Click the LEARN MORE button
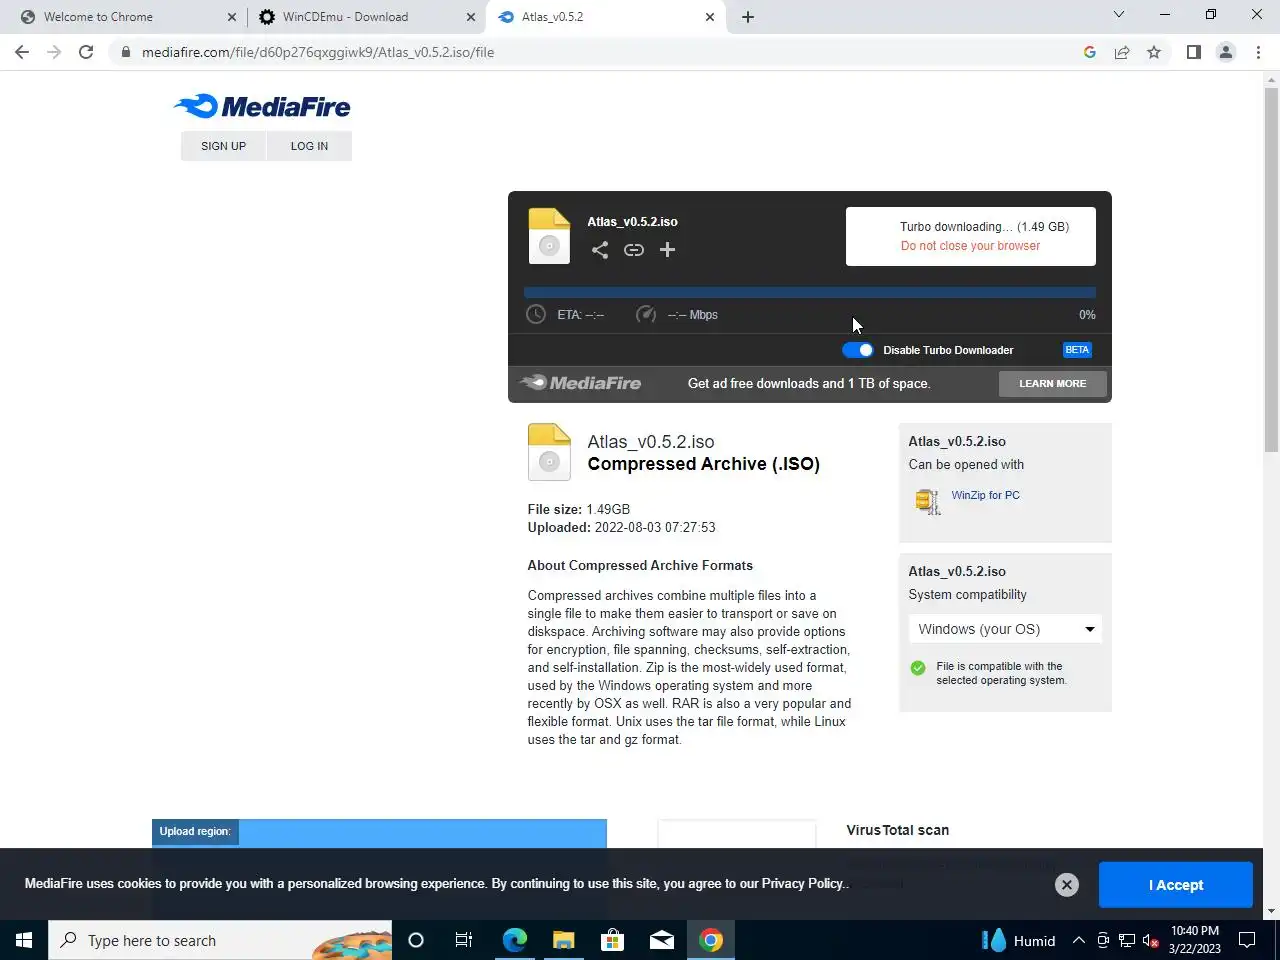Screen dimensions: 1280x960 click(1052, 384)
